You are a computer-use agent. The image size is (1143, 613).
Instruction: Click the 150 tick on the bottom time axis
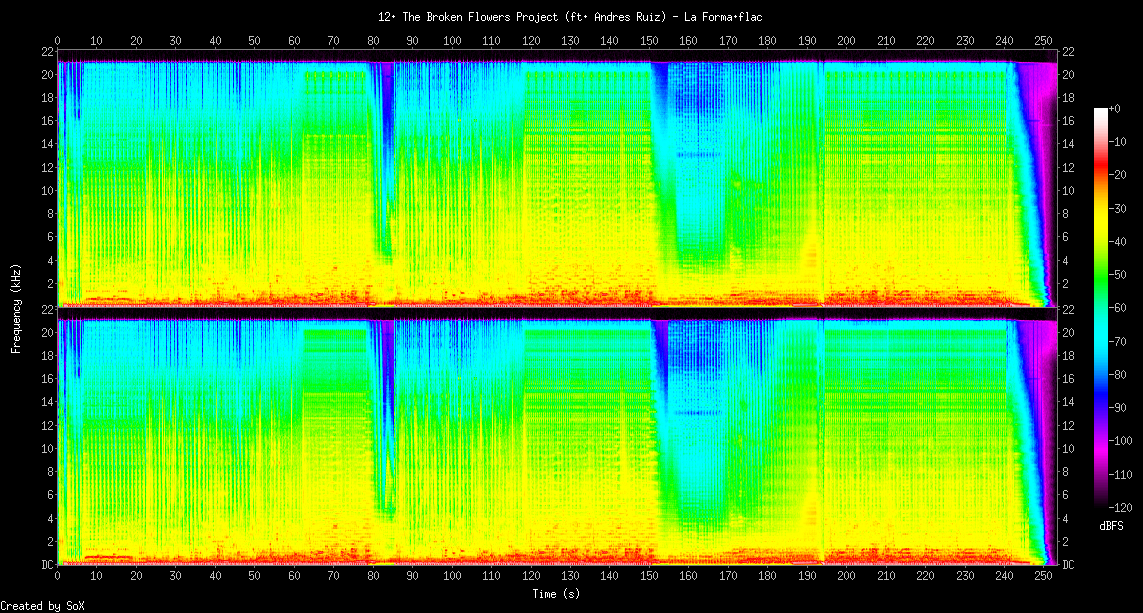[649, 576]
